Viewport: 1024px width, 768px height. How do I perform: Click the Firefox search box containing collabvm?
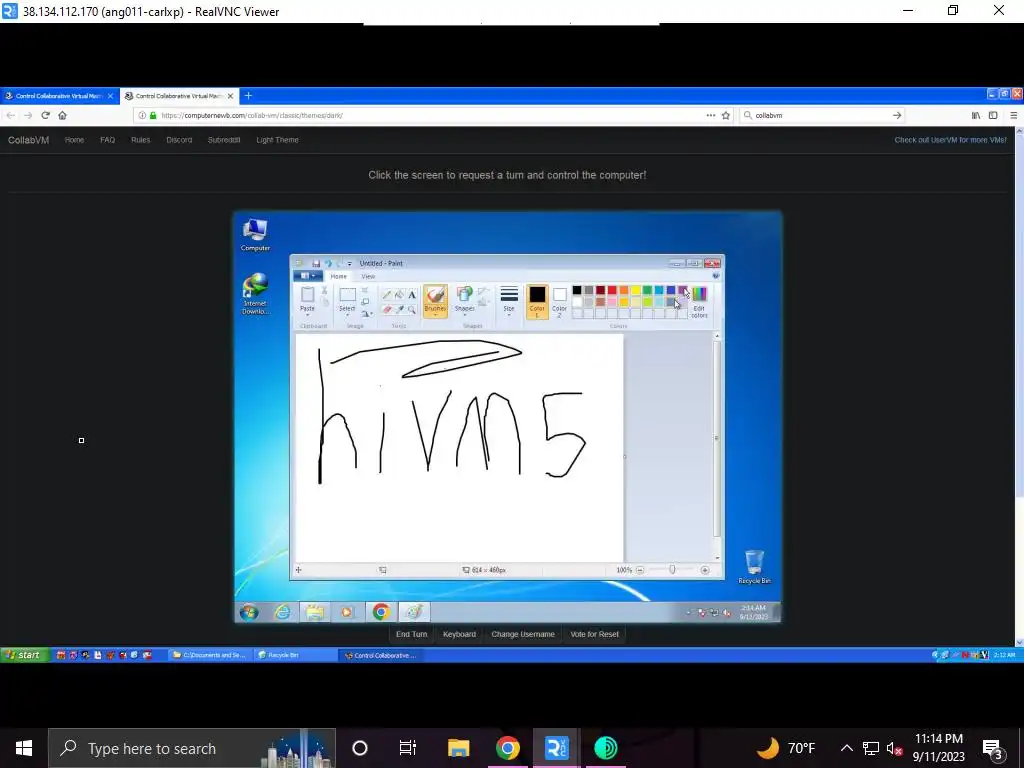822,115
